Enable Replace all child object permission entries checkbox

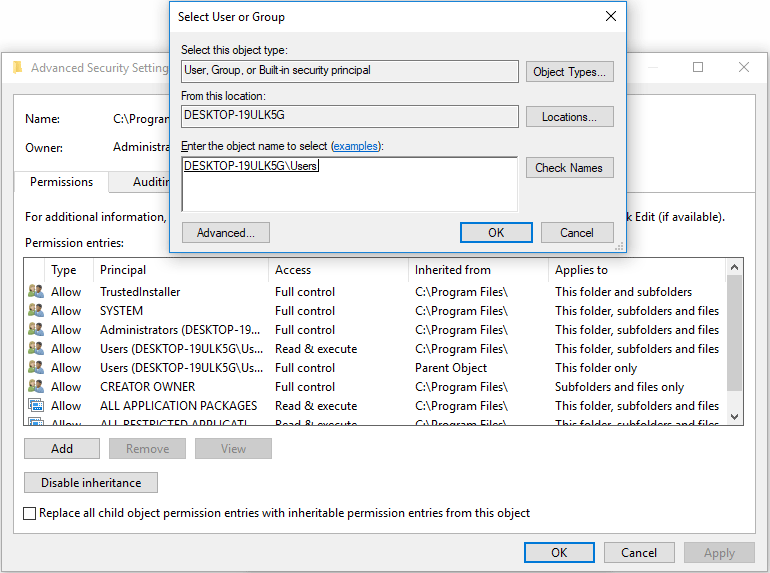pyautogui.click(x=30, y=513)
